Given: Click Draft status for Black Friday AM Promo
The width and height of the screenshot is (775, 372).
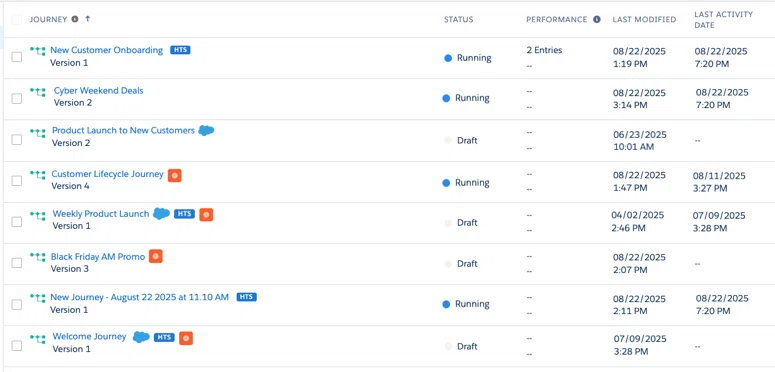Looking at the screenshot, I should [x=467, y=264].
